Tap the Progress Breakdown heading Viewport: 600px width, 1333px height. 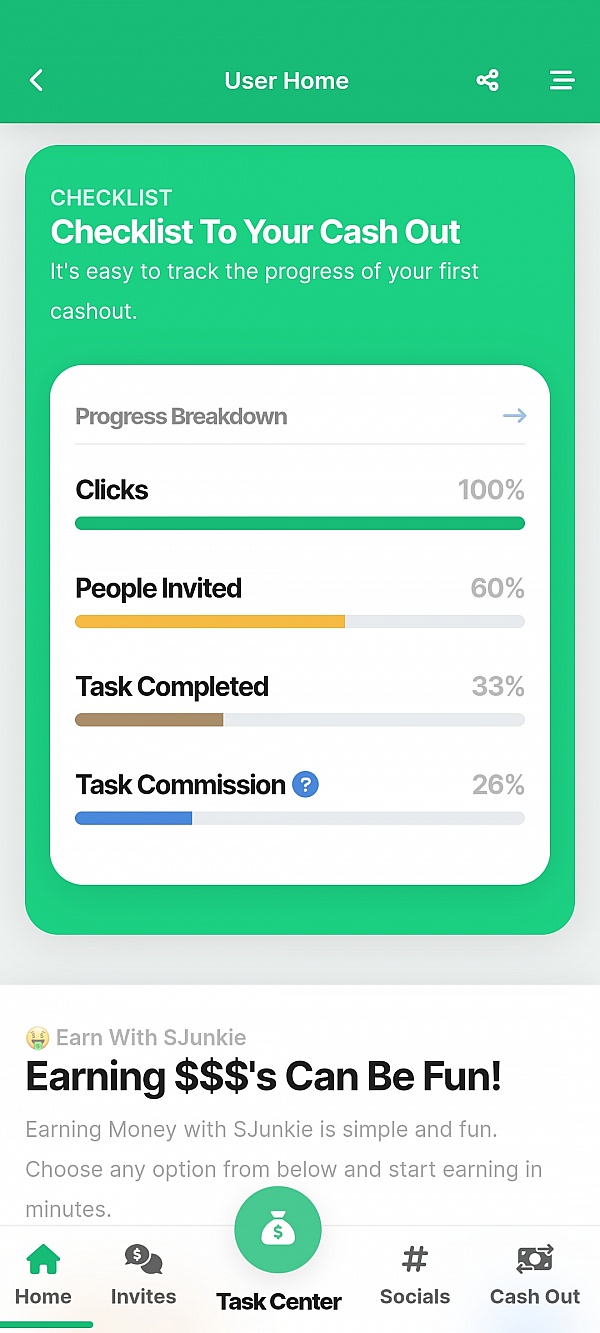click(181, 417)
